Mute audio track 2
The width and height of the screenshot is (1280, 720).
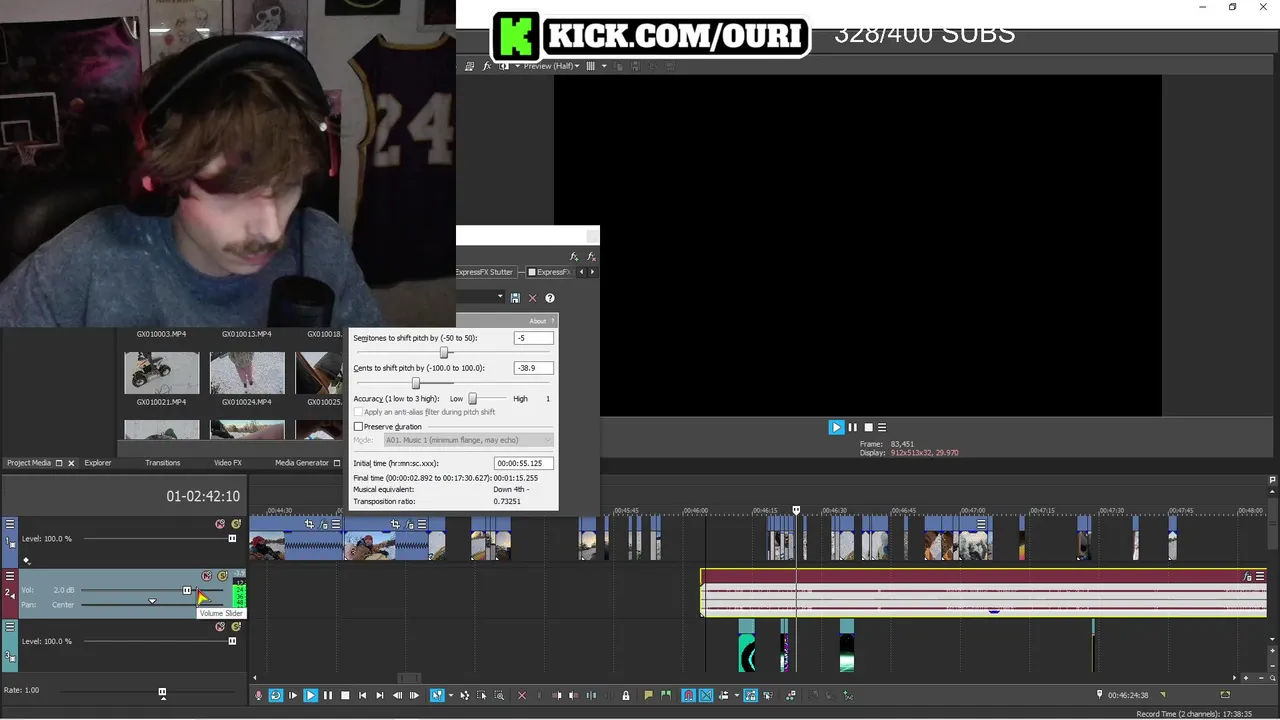coord(206,576)
